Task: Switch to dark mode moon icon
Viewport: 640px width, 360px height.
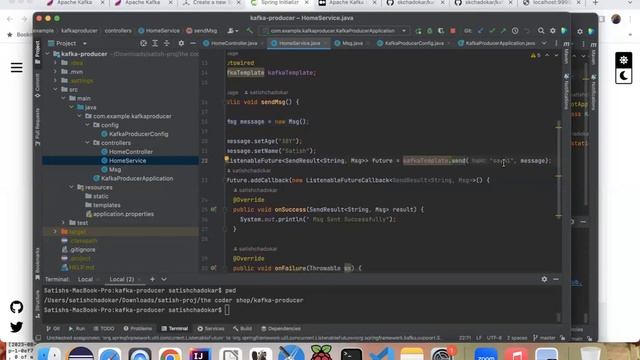Action: coord(623,76)
